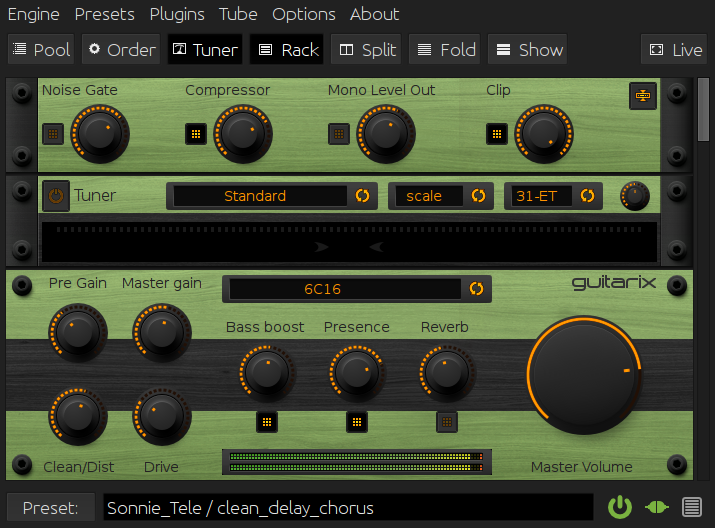Show the plugin Pool panel
Screen dimensions: 715x528
(x=41, y=49)
